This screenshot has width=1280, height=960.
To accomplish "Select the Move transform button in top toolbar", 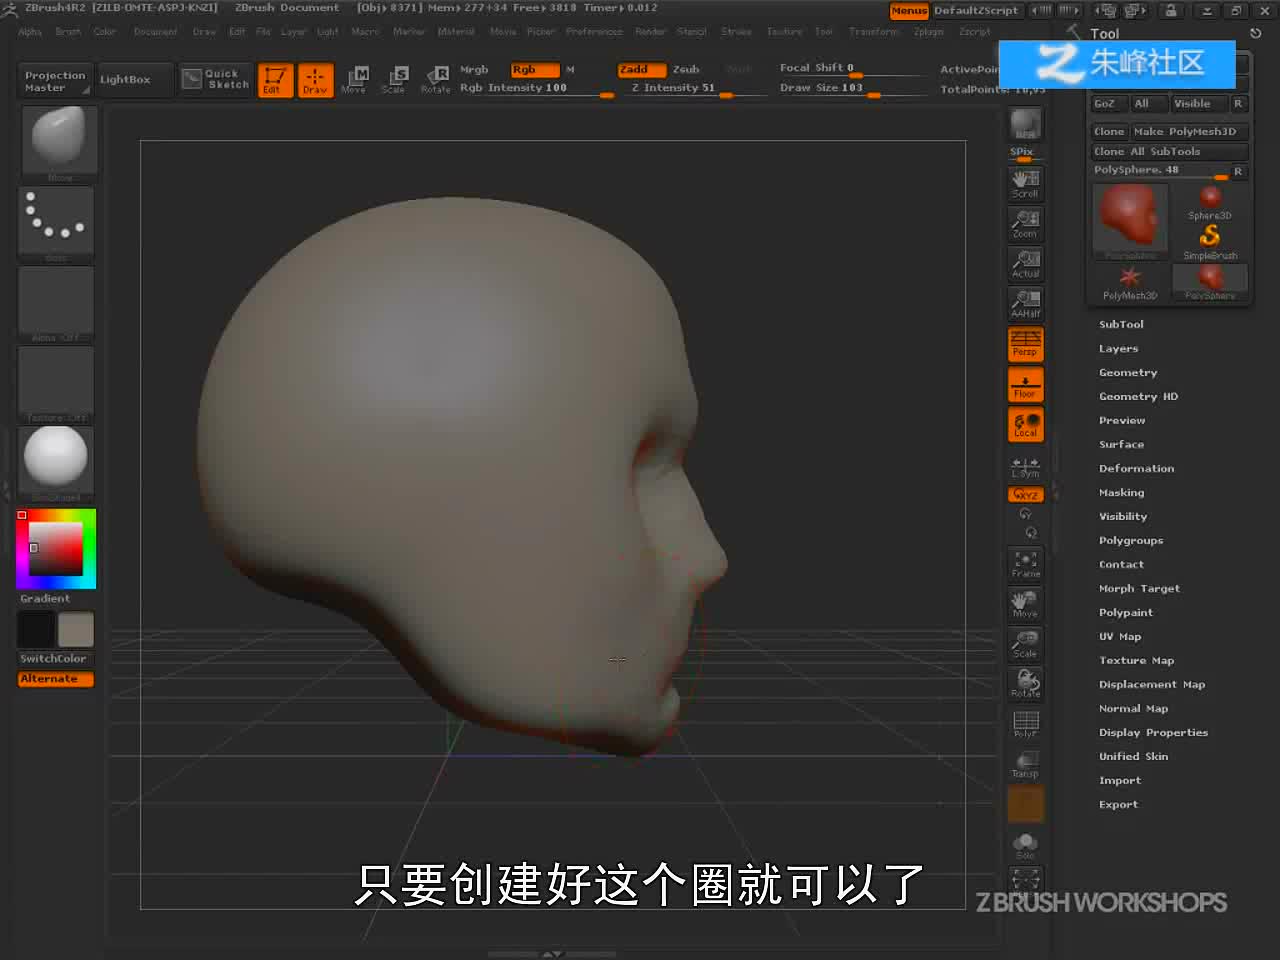I will 354,79.
